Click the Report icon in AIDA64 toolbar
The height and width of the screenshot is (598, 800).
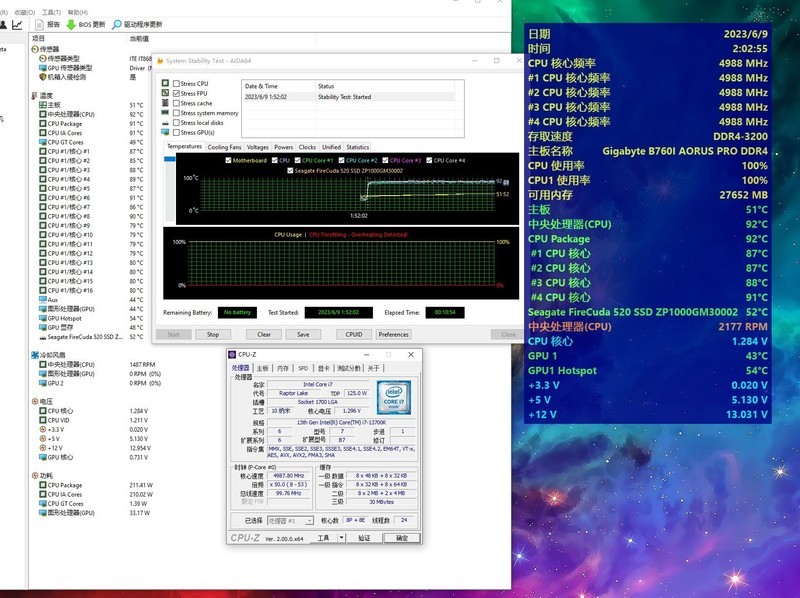click(x=39, y=24)
